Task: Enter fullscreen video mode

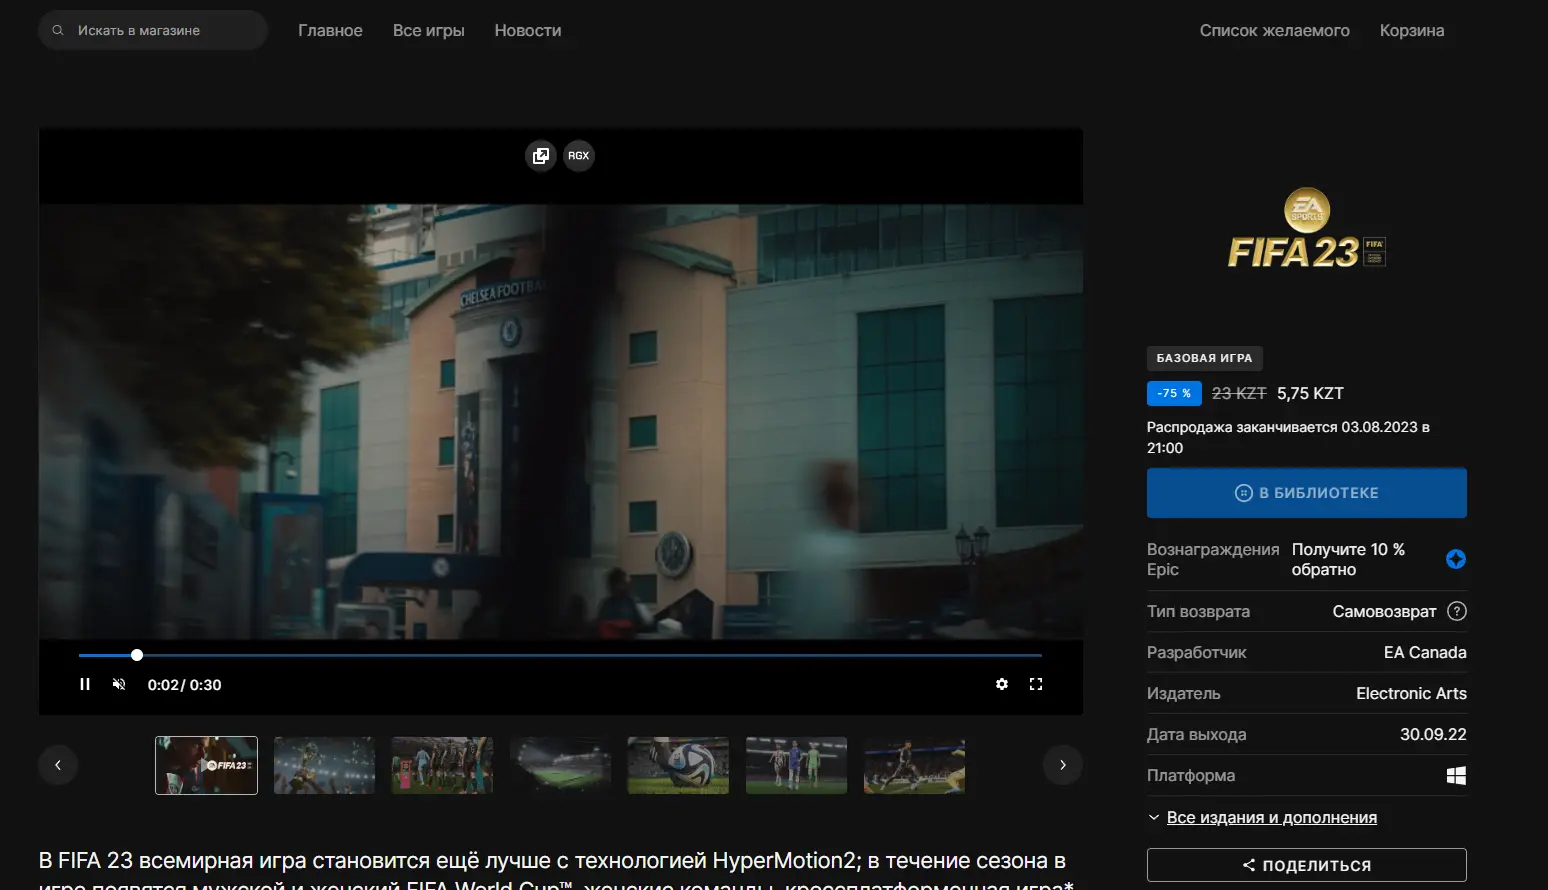Action: tap(1036, 684)
